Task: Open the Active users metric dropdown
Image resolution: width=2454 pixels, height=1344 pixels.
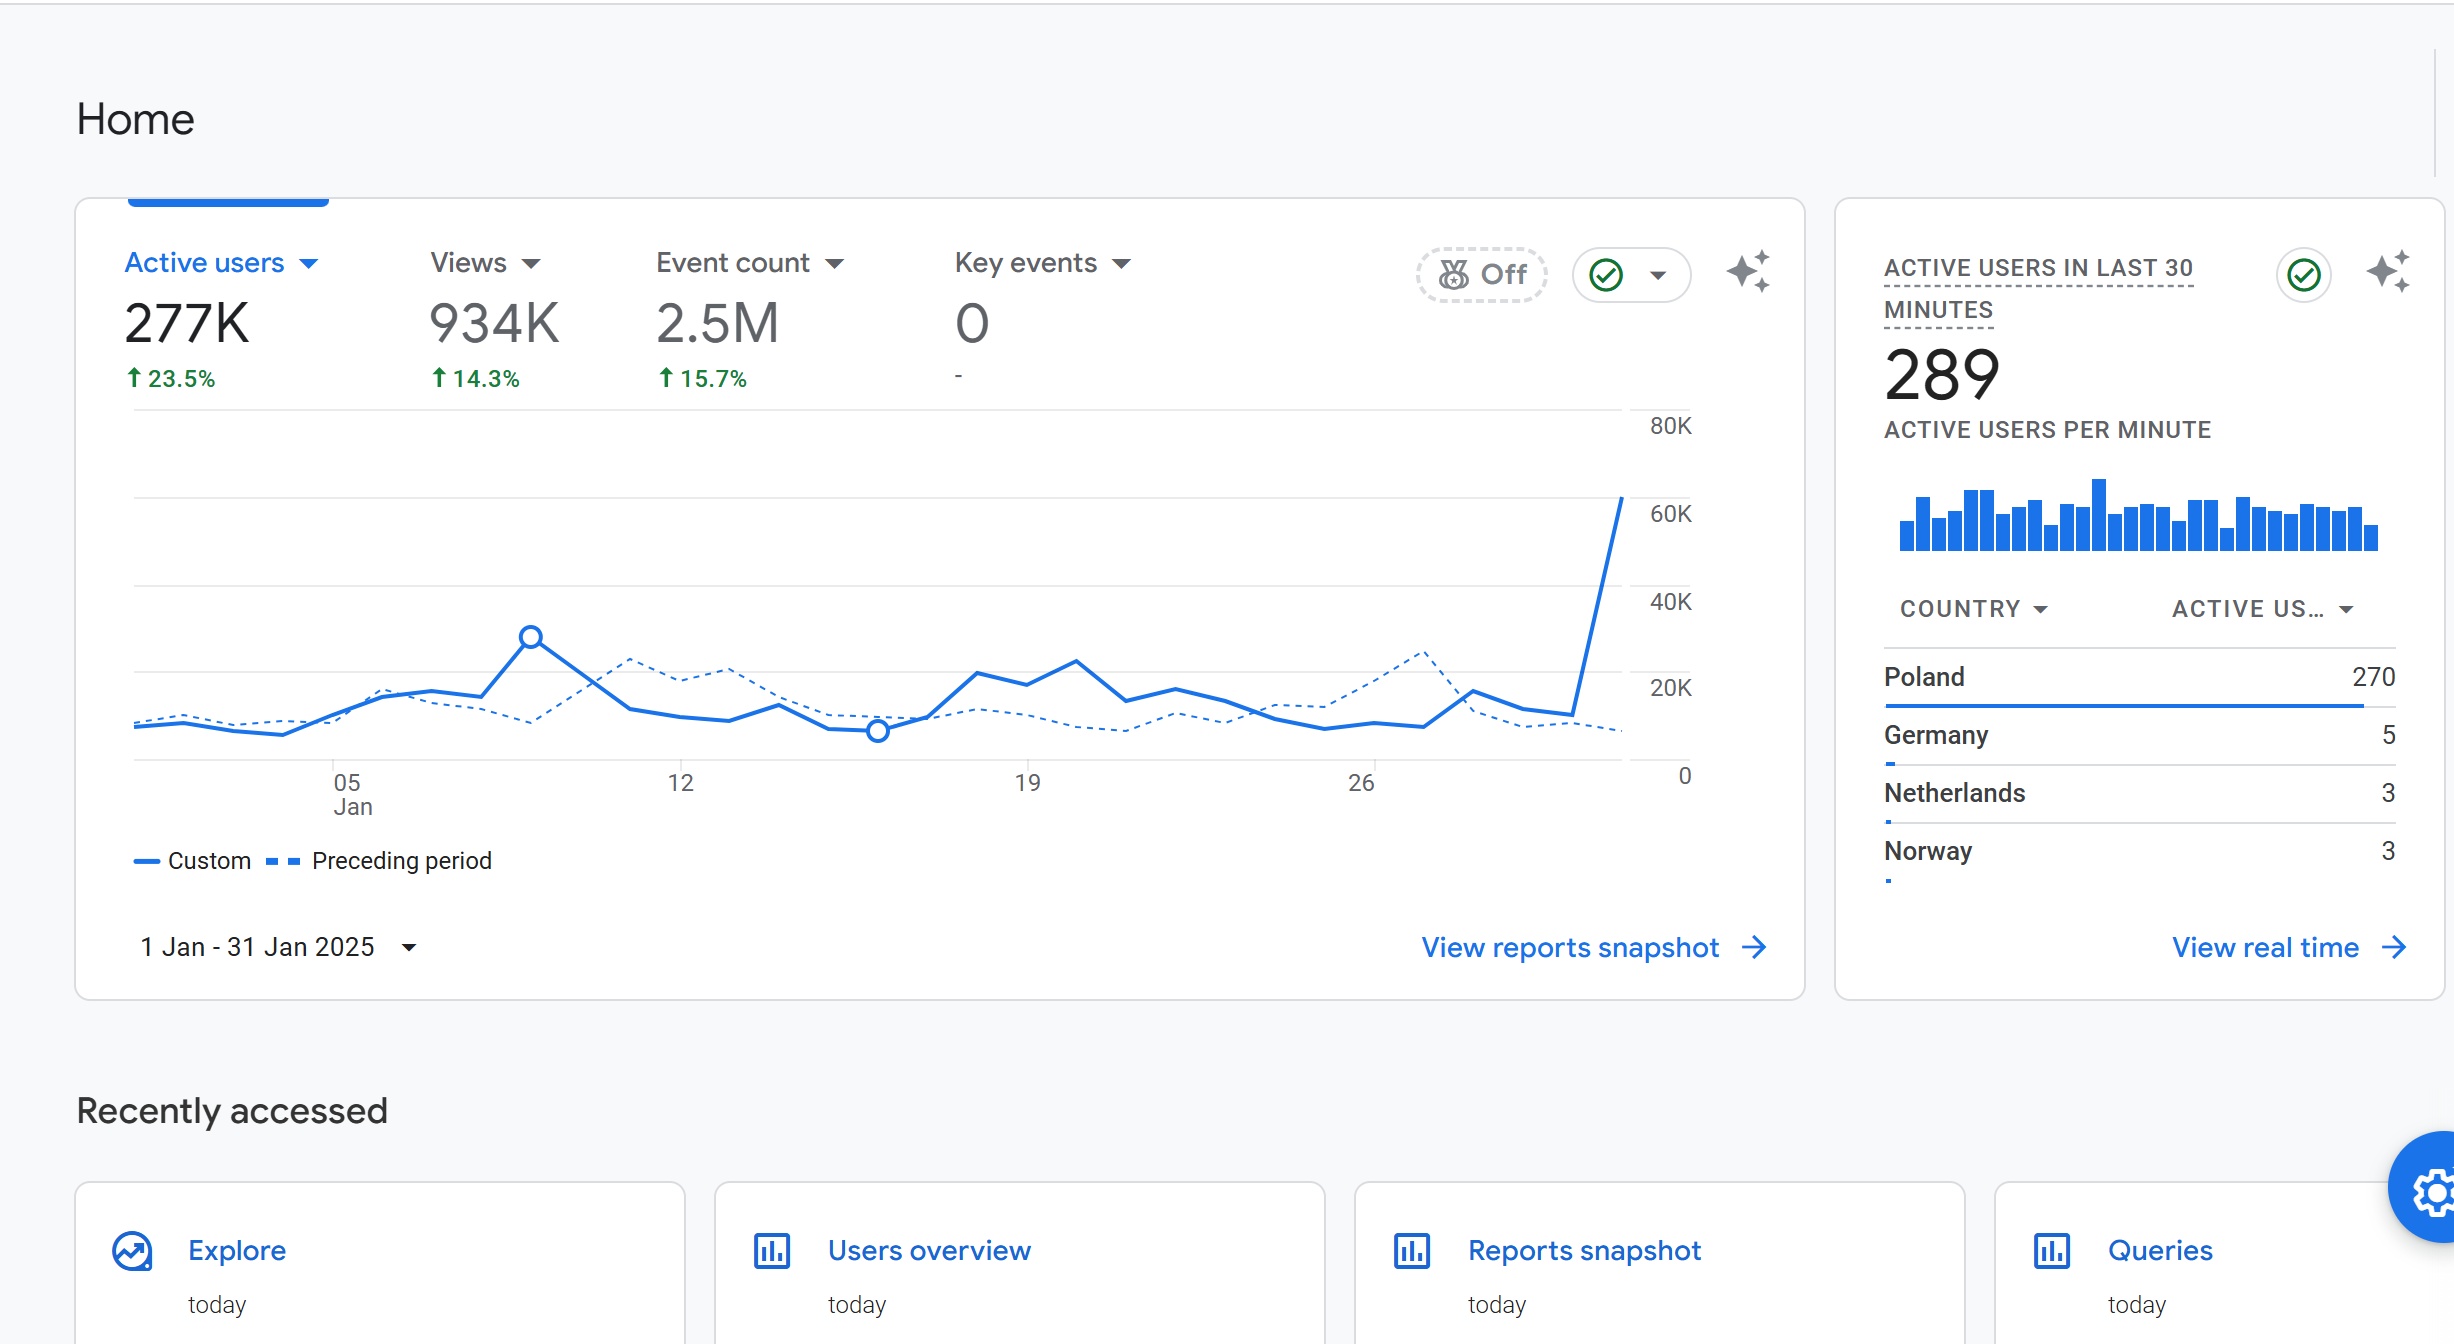Action: coord(221,263)
